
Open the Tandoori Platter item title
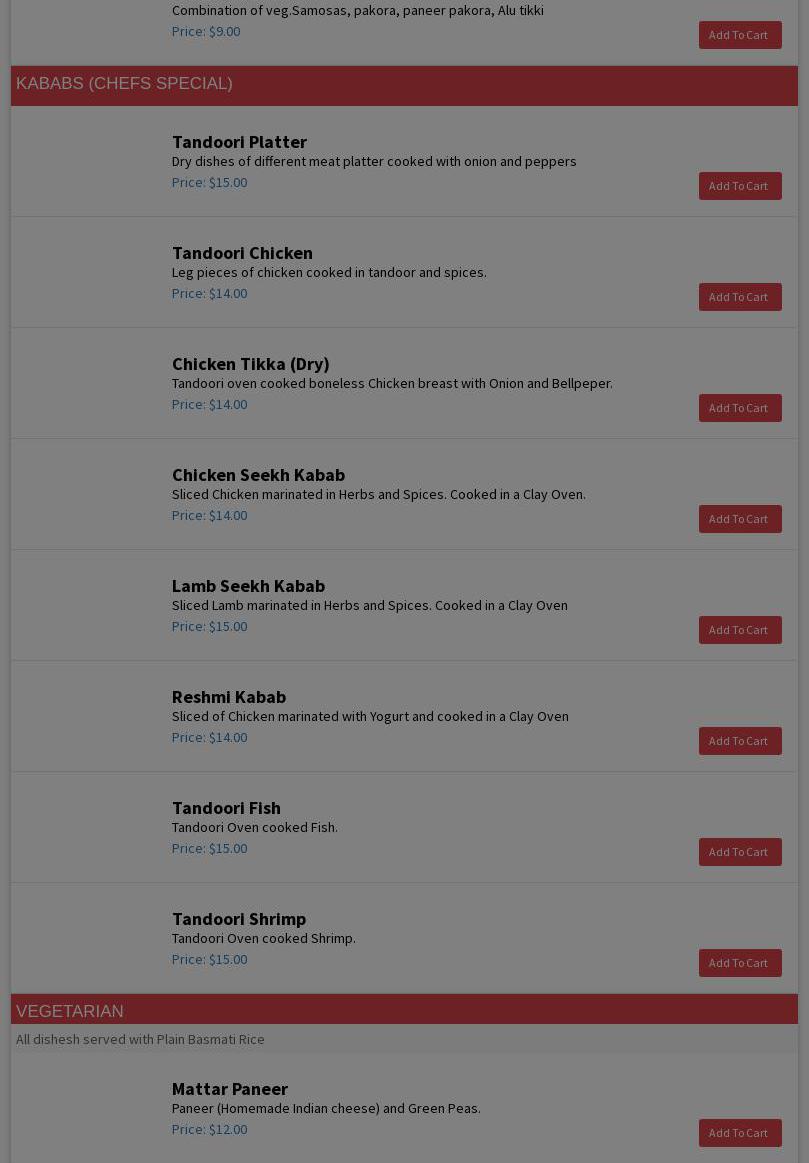click(239, 142)
